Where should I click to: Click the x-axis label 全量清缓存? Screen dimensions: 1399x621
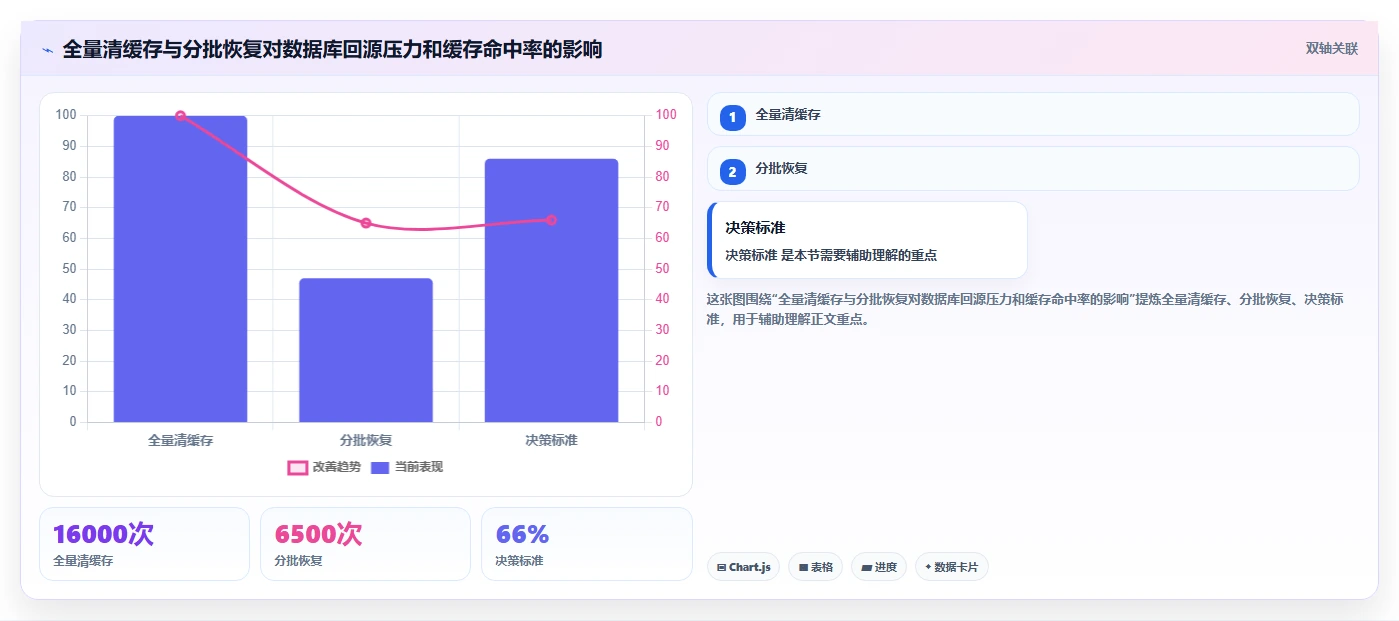click(x=180, y=440)
